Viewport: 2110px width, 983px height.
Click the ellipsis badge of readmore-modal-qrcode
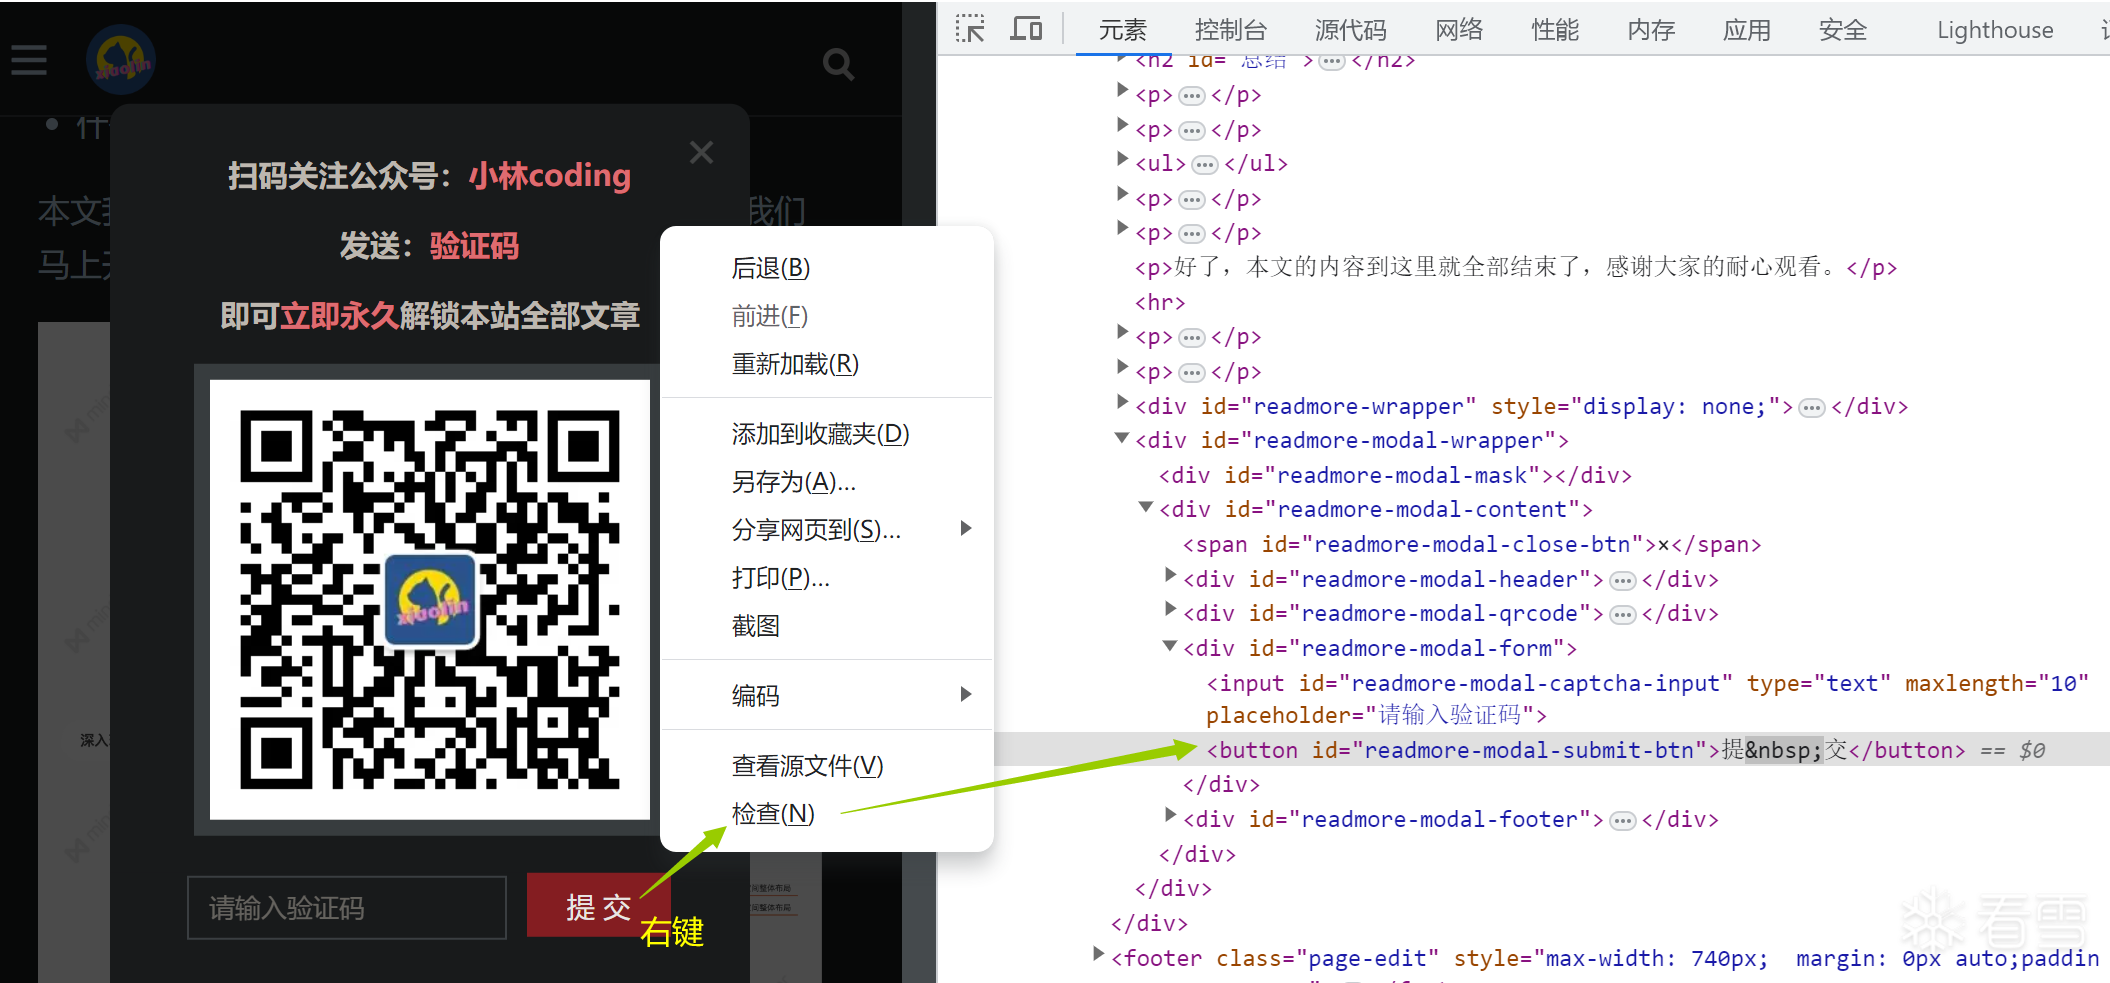[1622, 614]
